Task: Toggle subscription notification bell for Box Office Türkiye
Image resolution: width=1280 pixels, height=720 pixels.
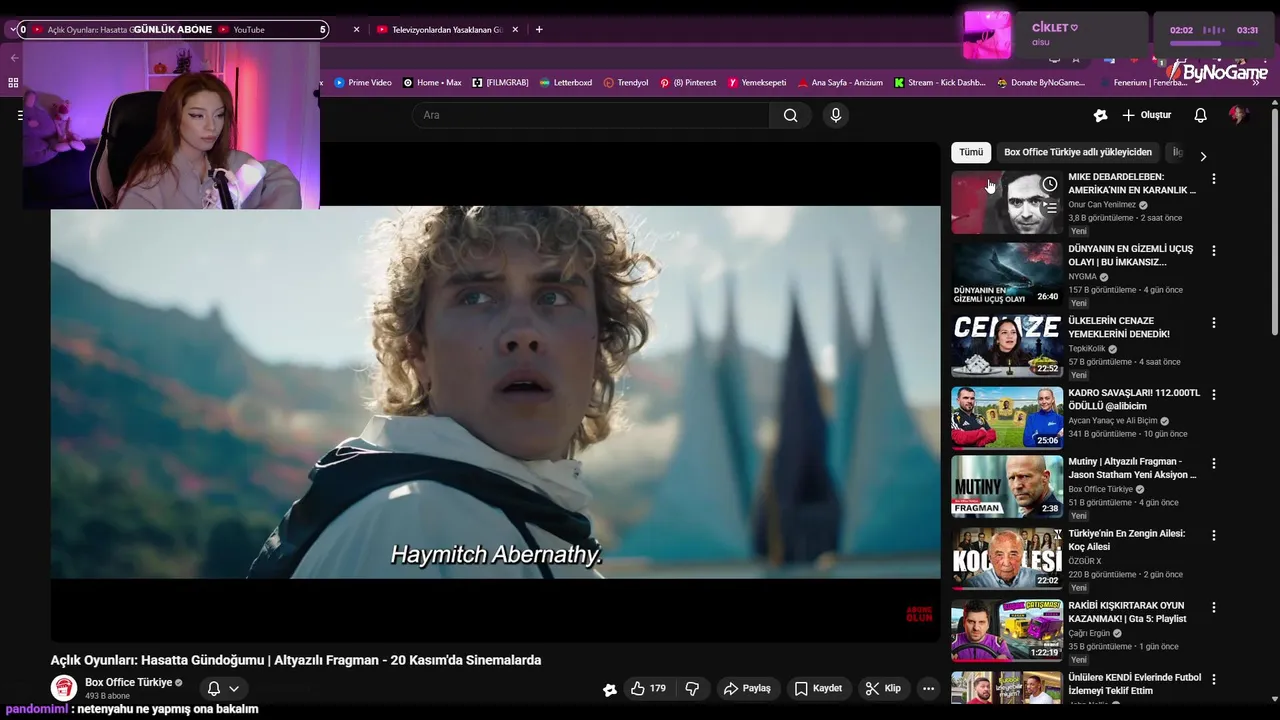Action: pos(222,688)
